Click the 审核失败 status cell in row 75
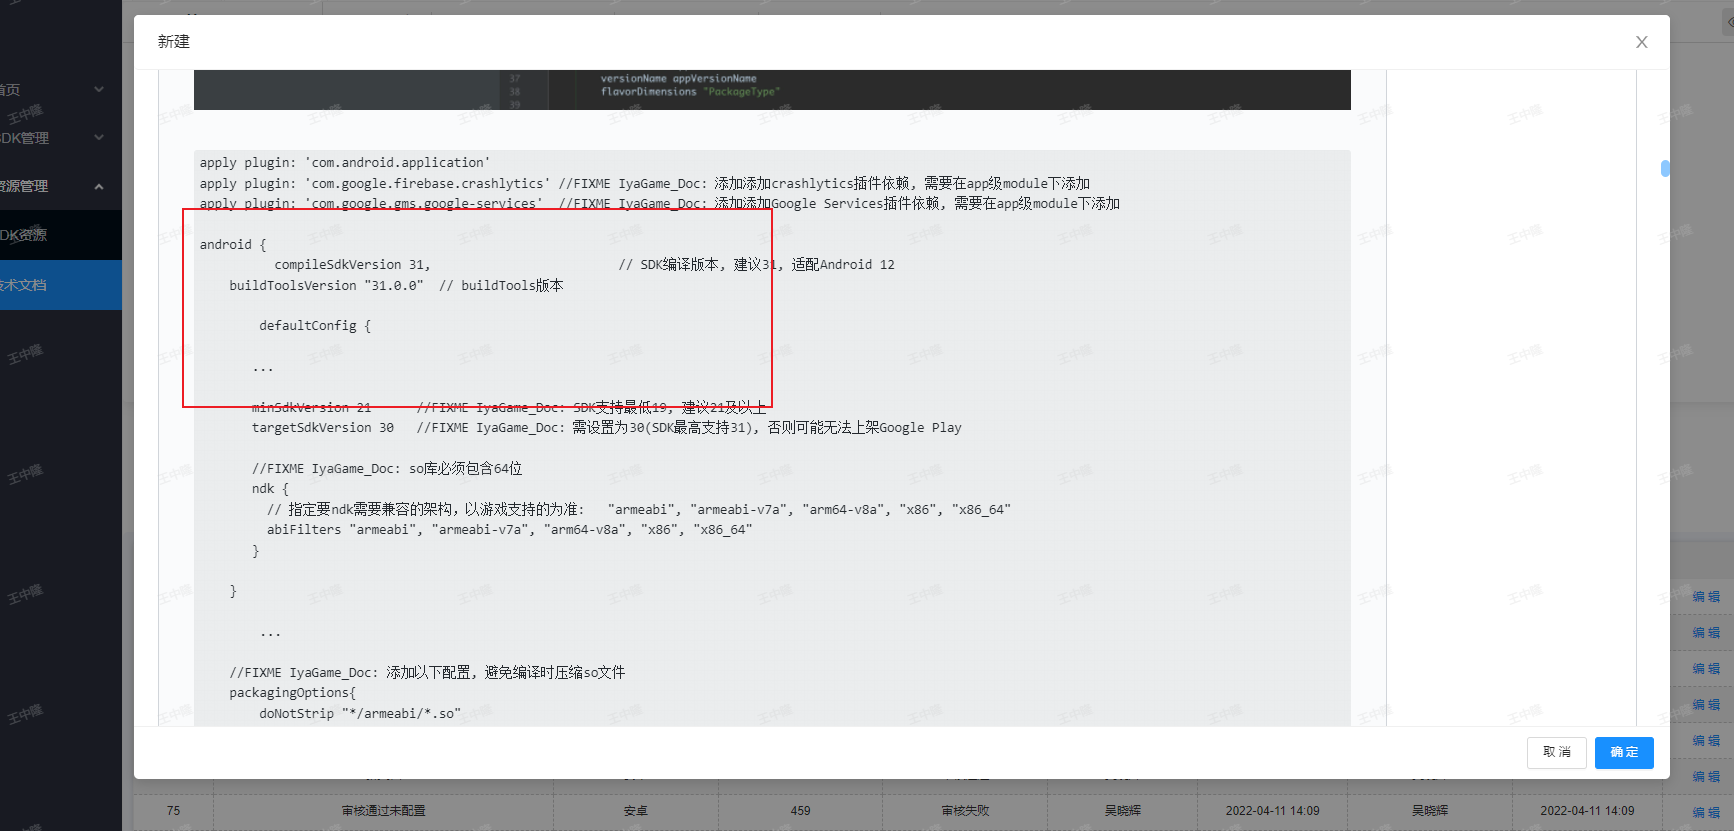This screenshot has height=831, width=1734. 964,811
